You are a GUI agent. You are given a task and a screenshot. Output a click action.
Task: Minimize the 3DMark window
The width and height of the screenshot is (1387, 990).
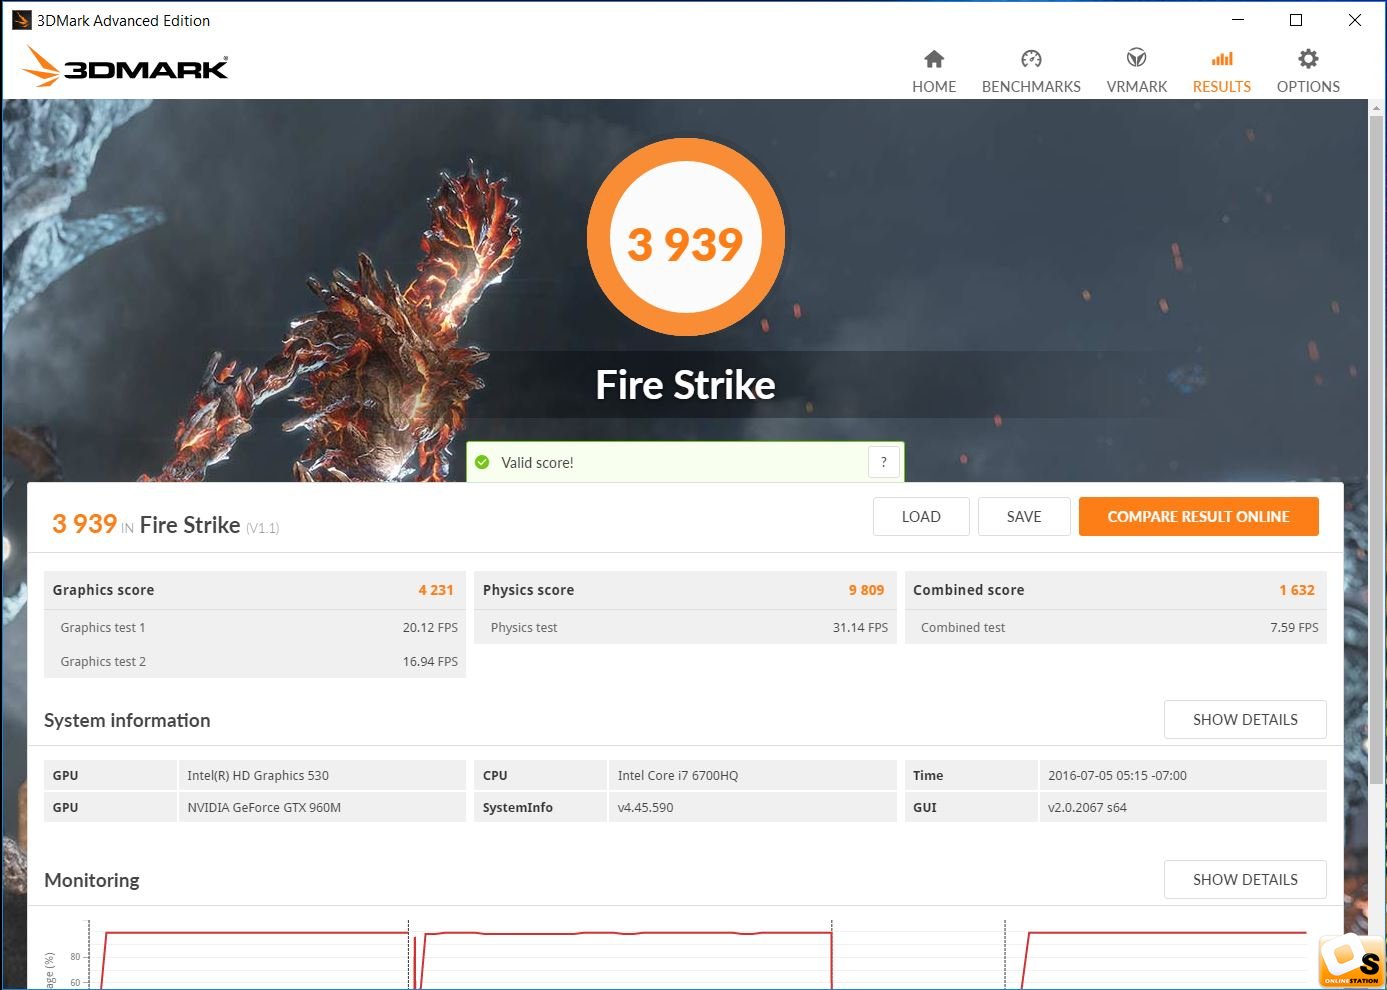tap(1238, 20)
